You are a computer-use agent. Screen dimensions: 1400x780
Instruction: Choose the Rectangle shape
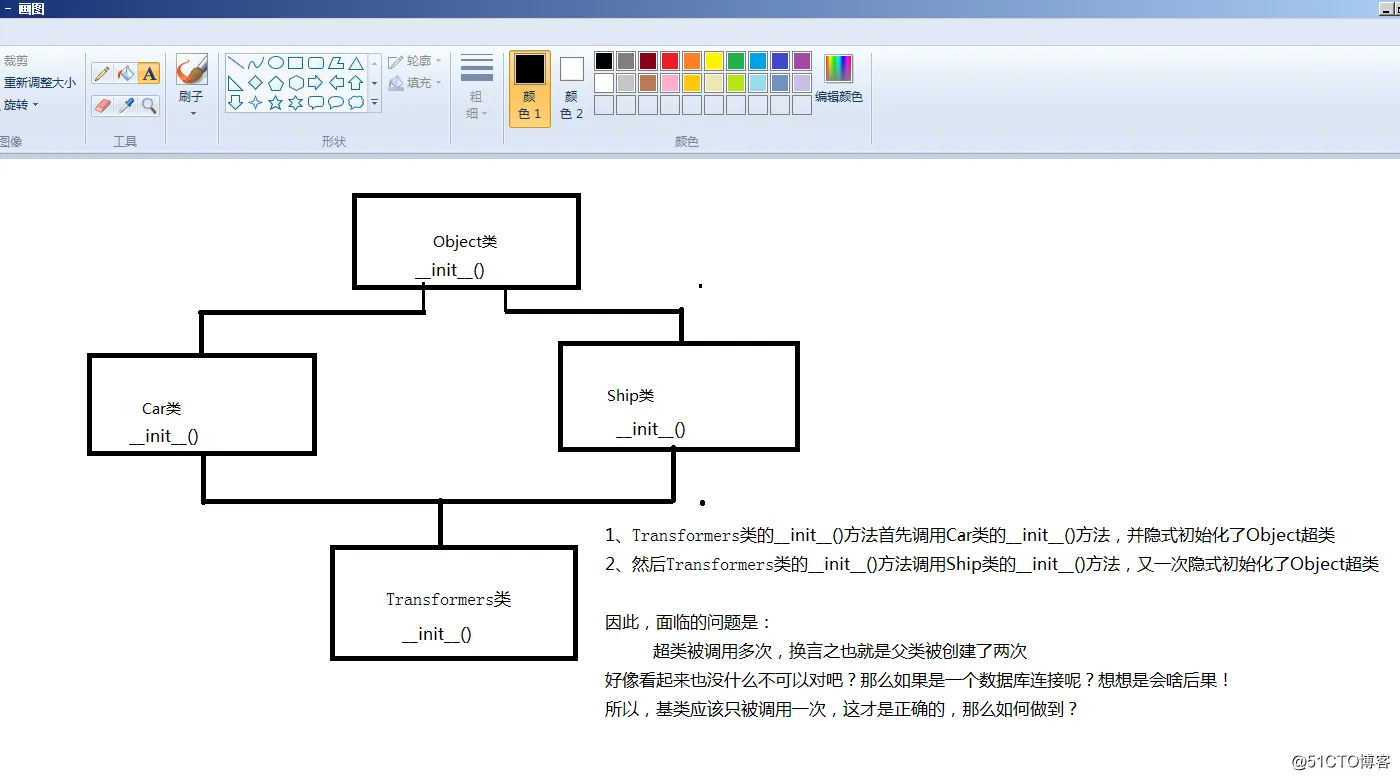[296, 63]
